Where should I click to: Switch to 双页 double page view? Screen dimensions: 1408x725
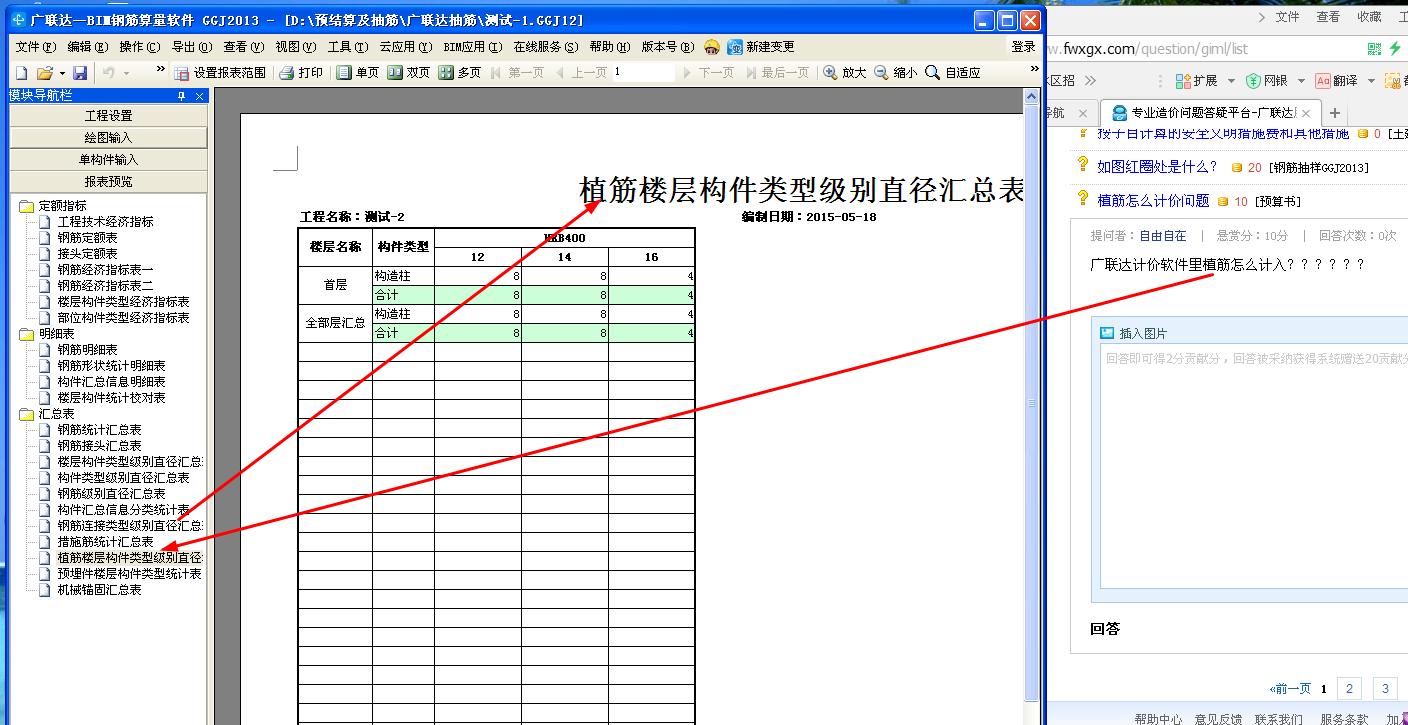(409, 73)
